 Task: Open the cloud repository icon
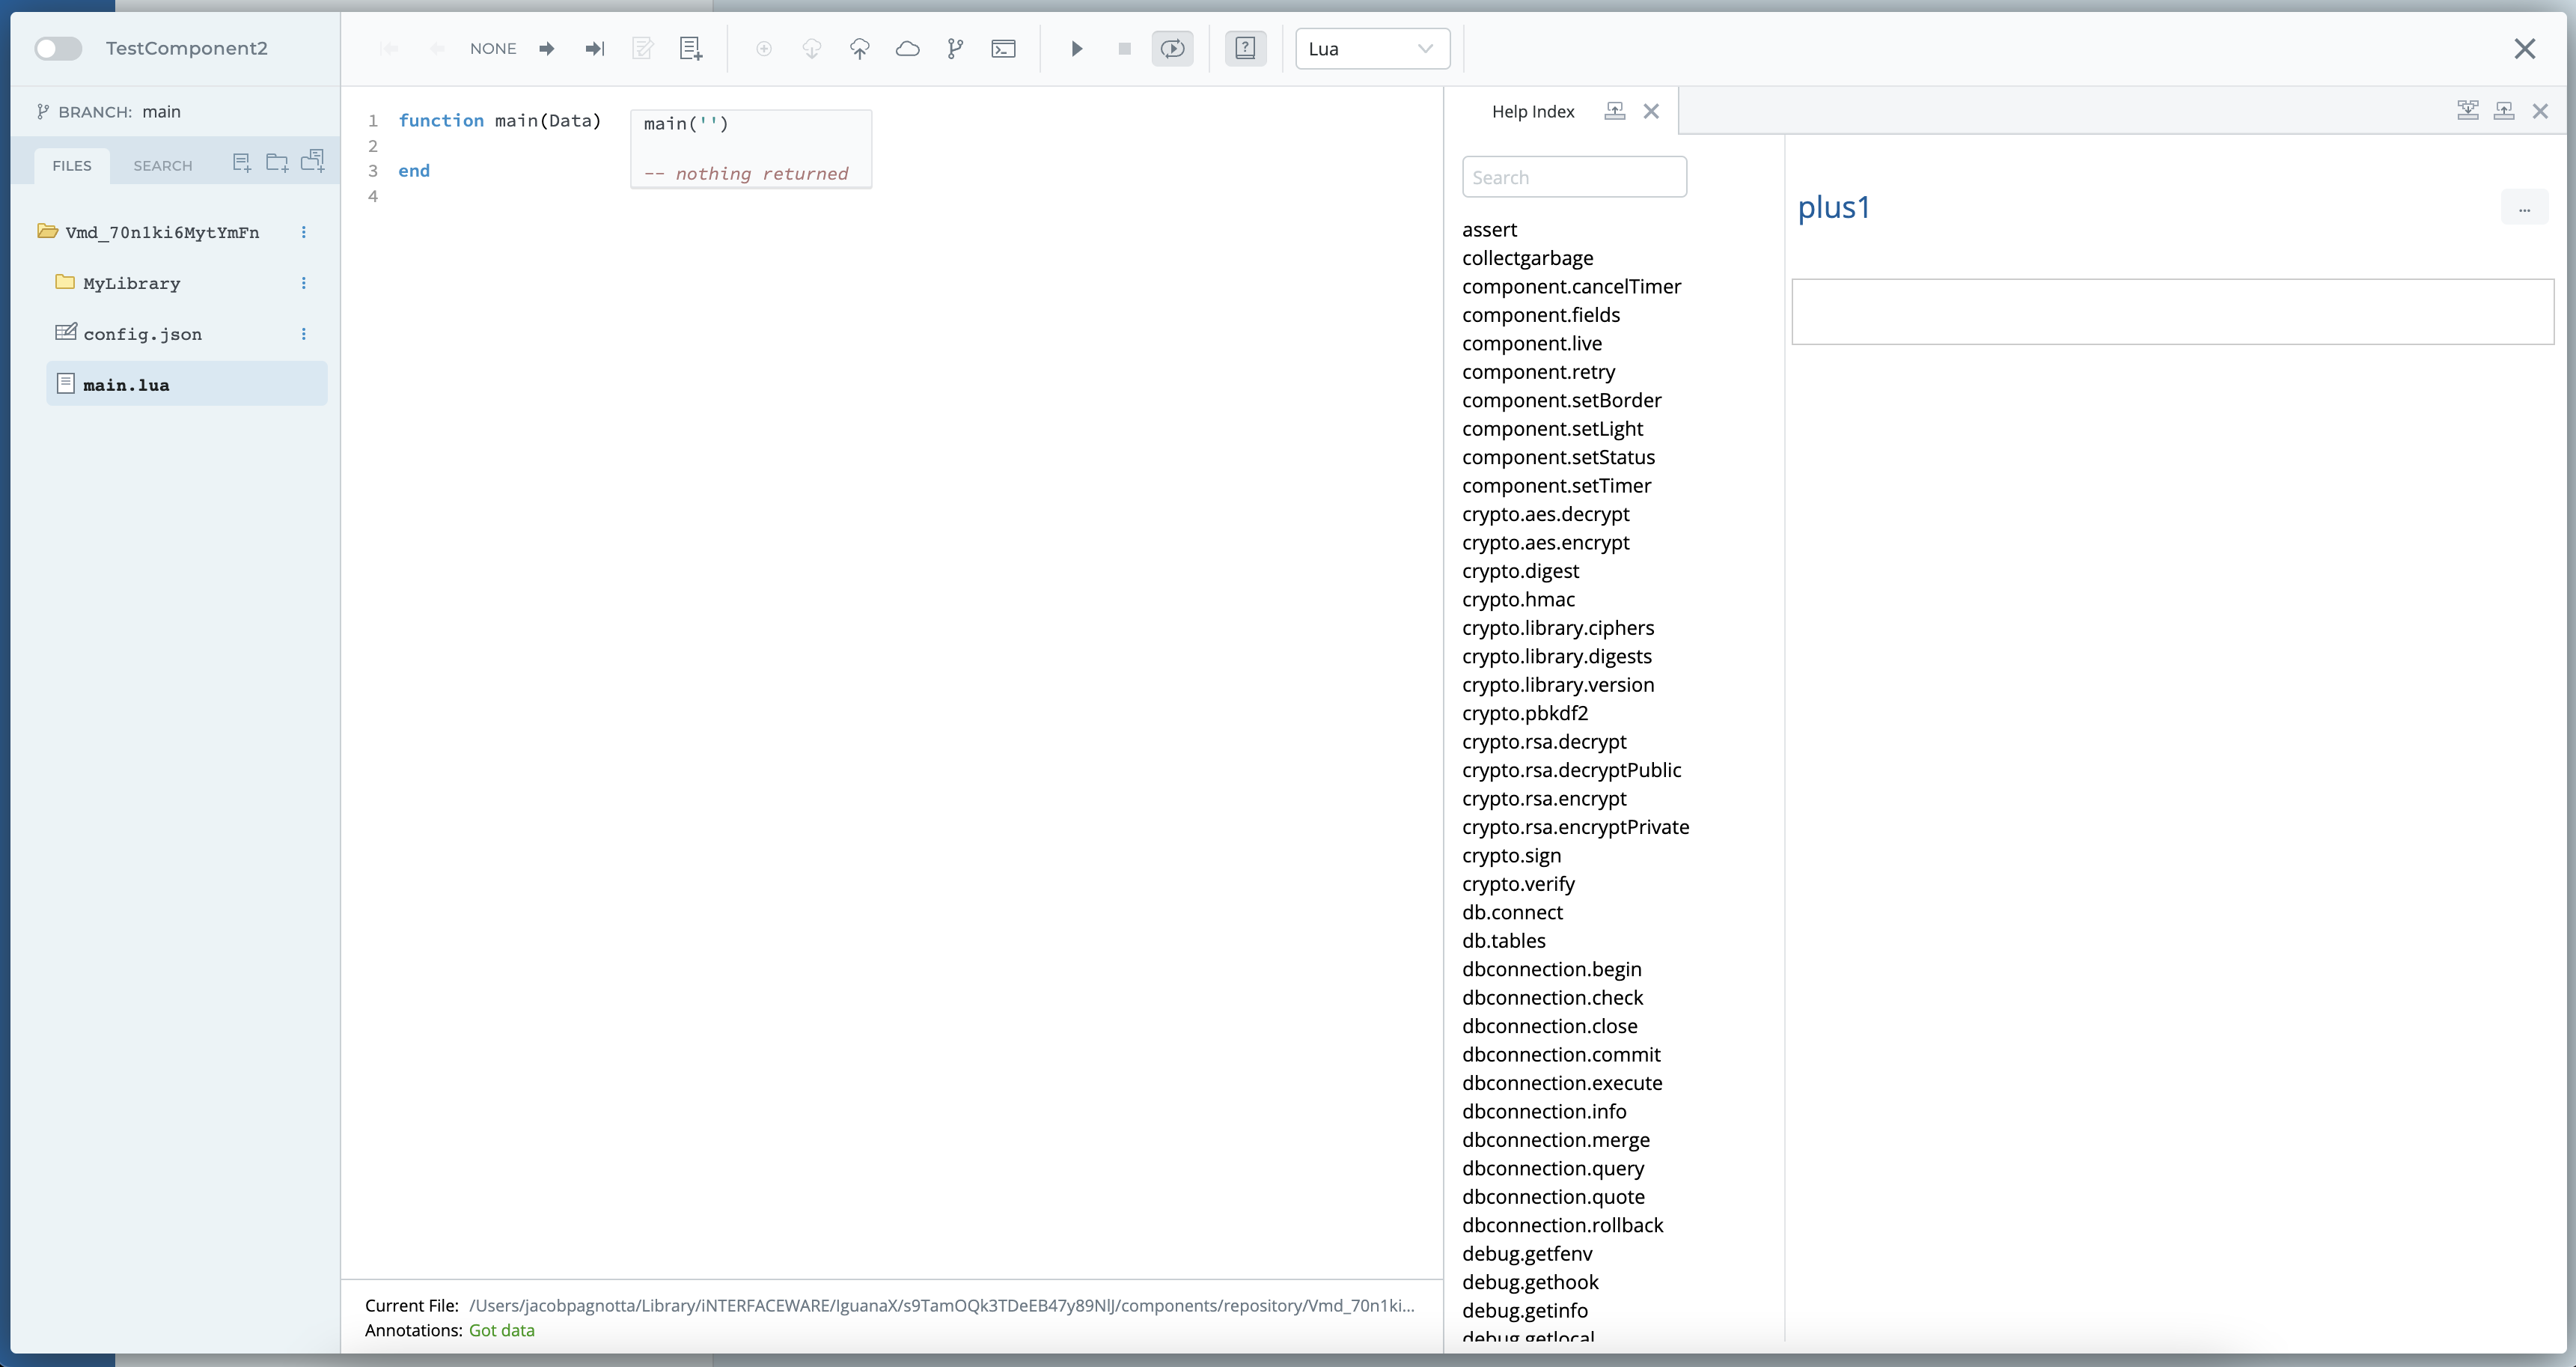[x=907, y=49]
